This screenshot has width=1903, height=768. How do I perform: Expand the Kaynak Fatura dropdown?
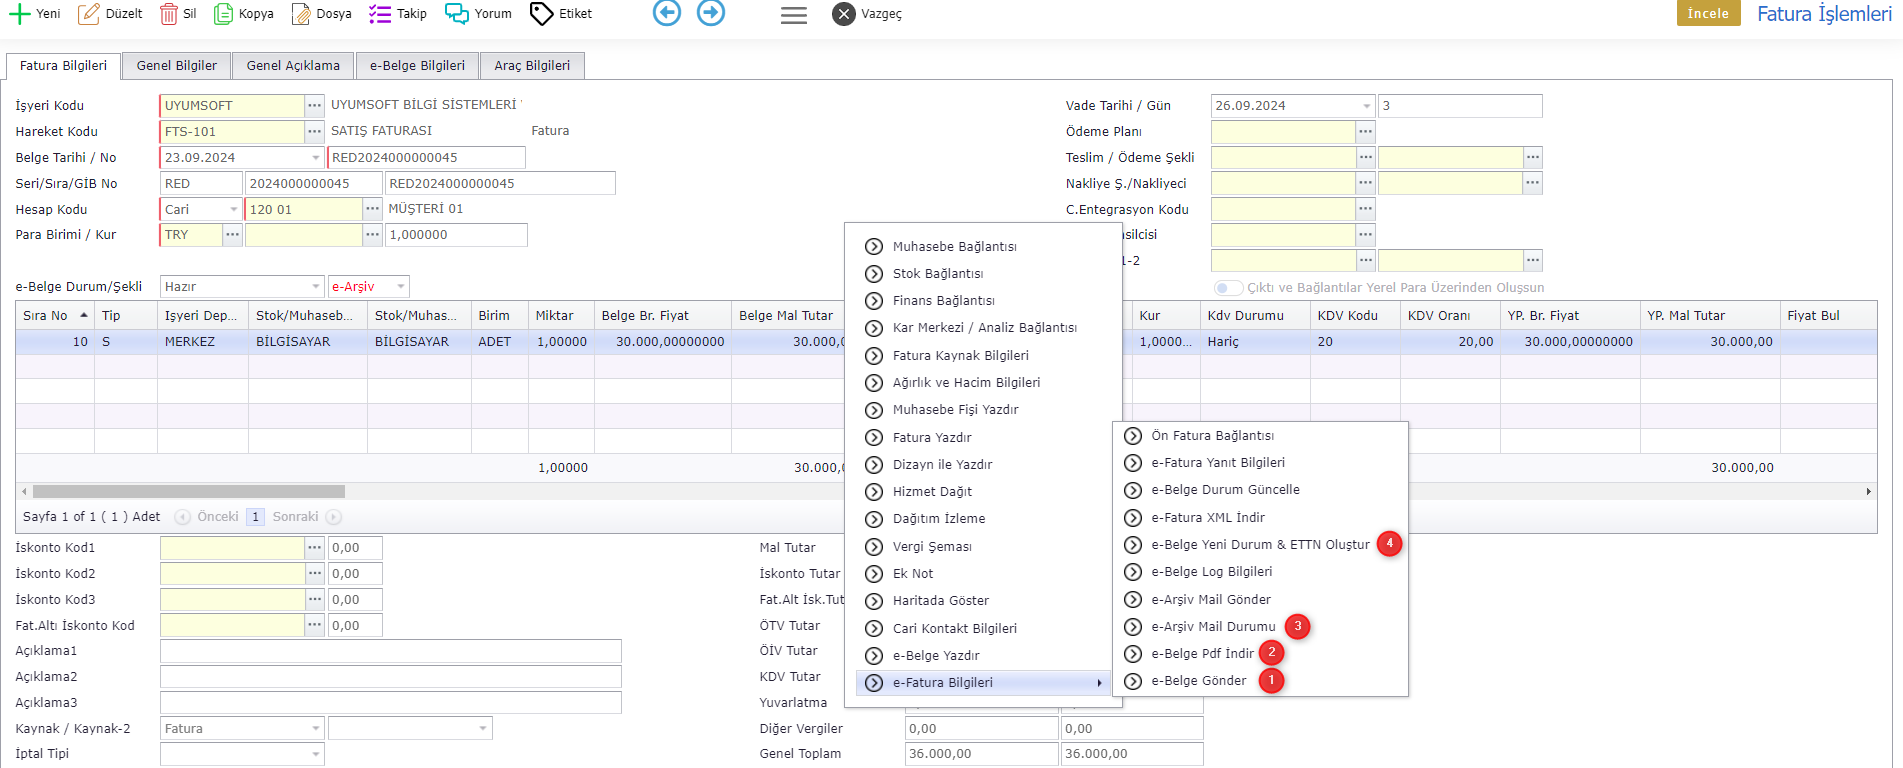tap(316, 728)
